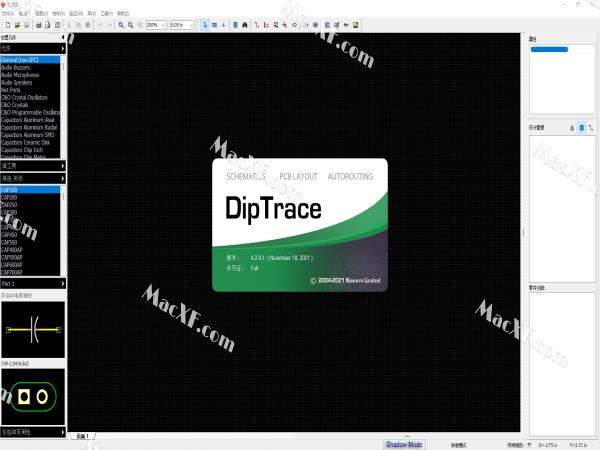Click the Redo arrow icon
The height and width of the screenshot is (450, 600).
pyautogui.click(x=109, y=25)
